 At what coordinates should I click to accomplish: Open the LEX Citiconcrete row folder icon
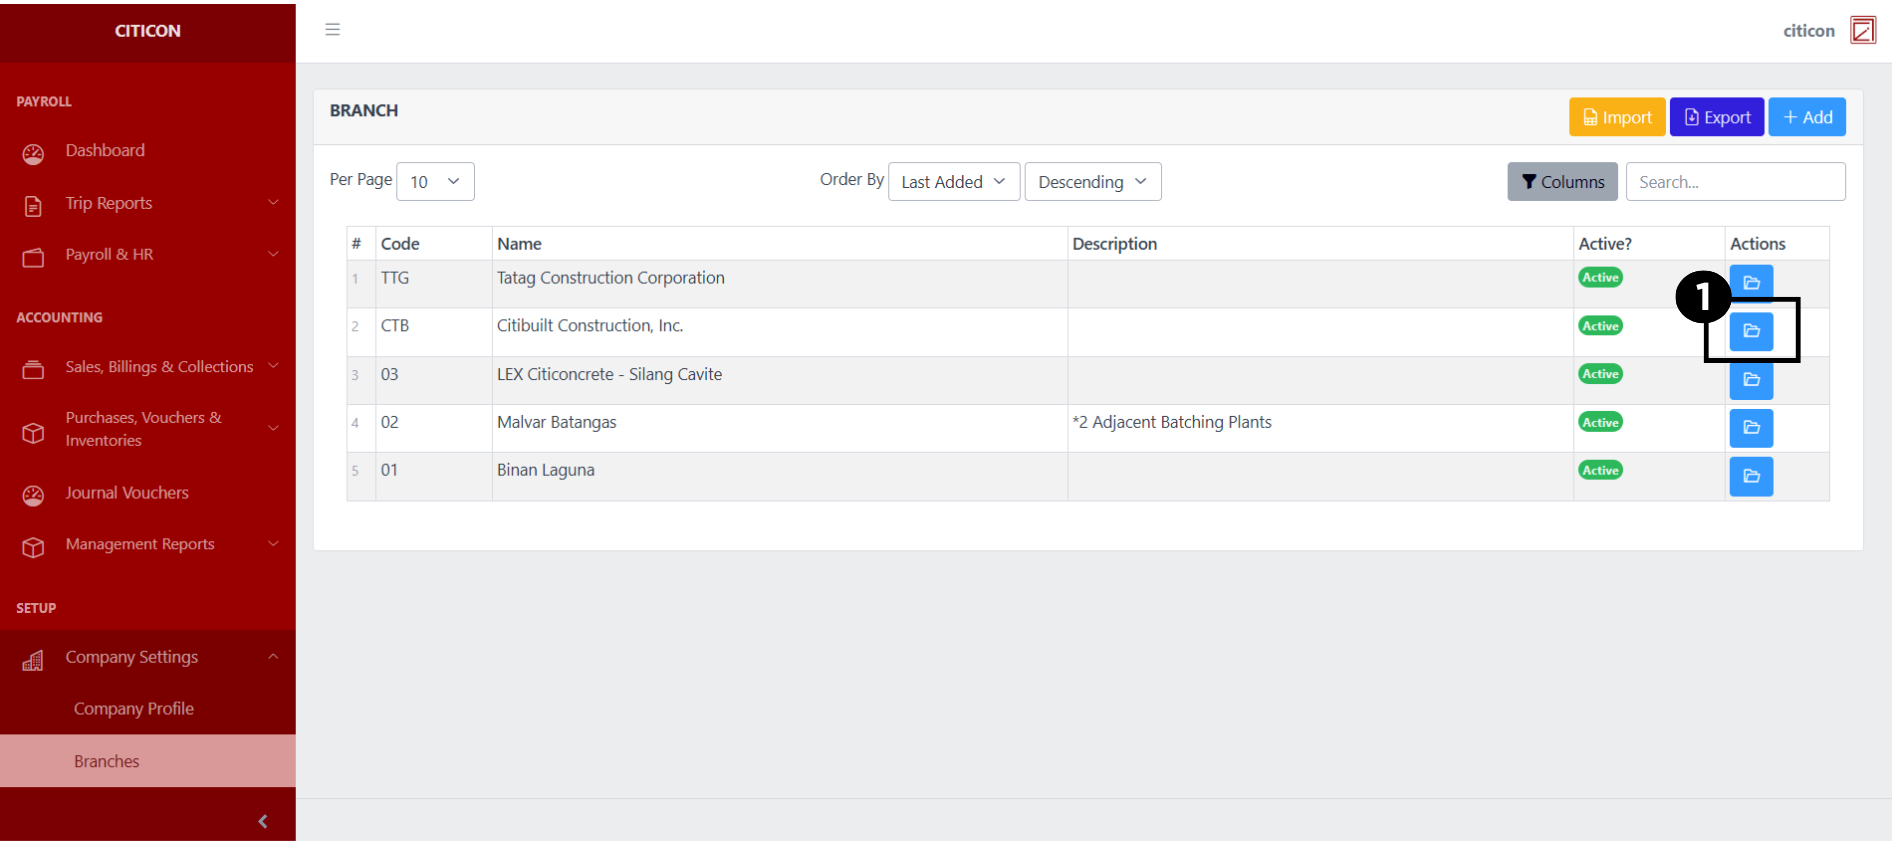pyautogui.click(x=1751, y=380)
